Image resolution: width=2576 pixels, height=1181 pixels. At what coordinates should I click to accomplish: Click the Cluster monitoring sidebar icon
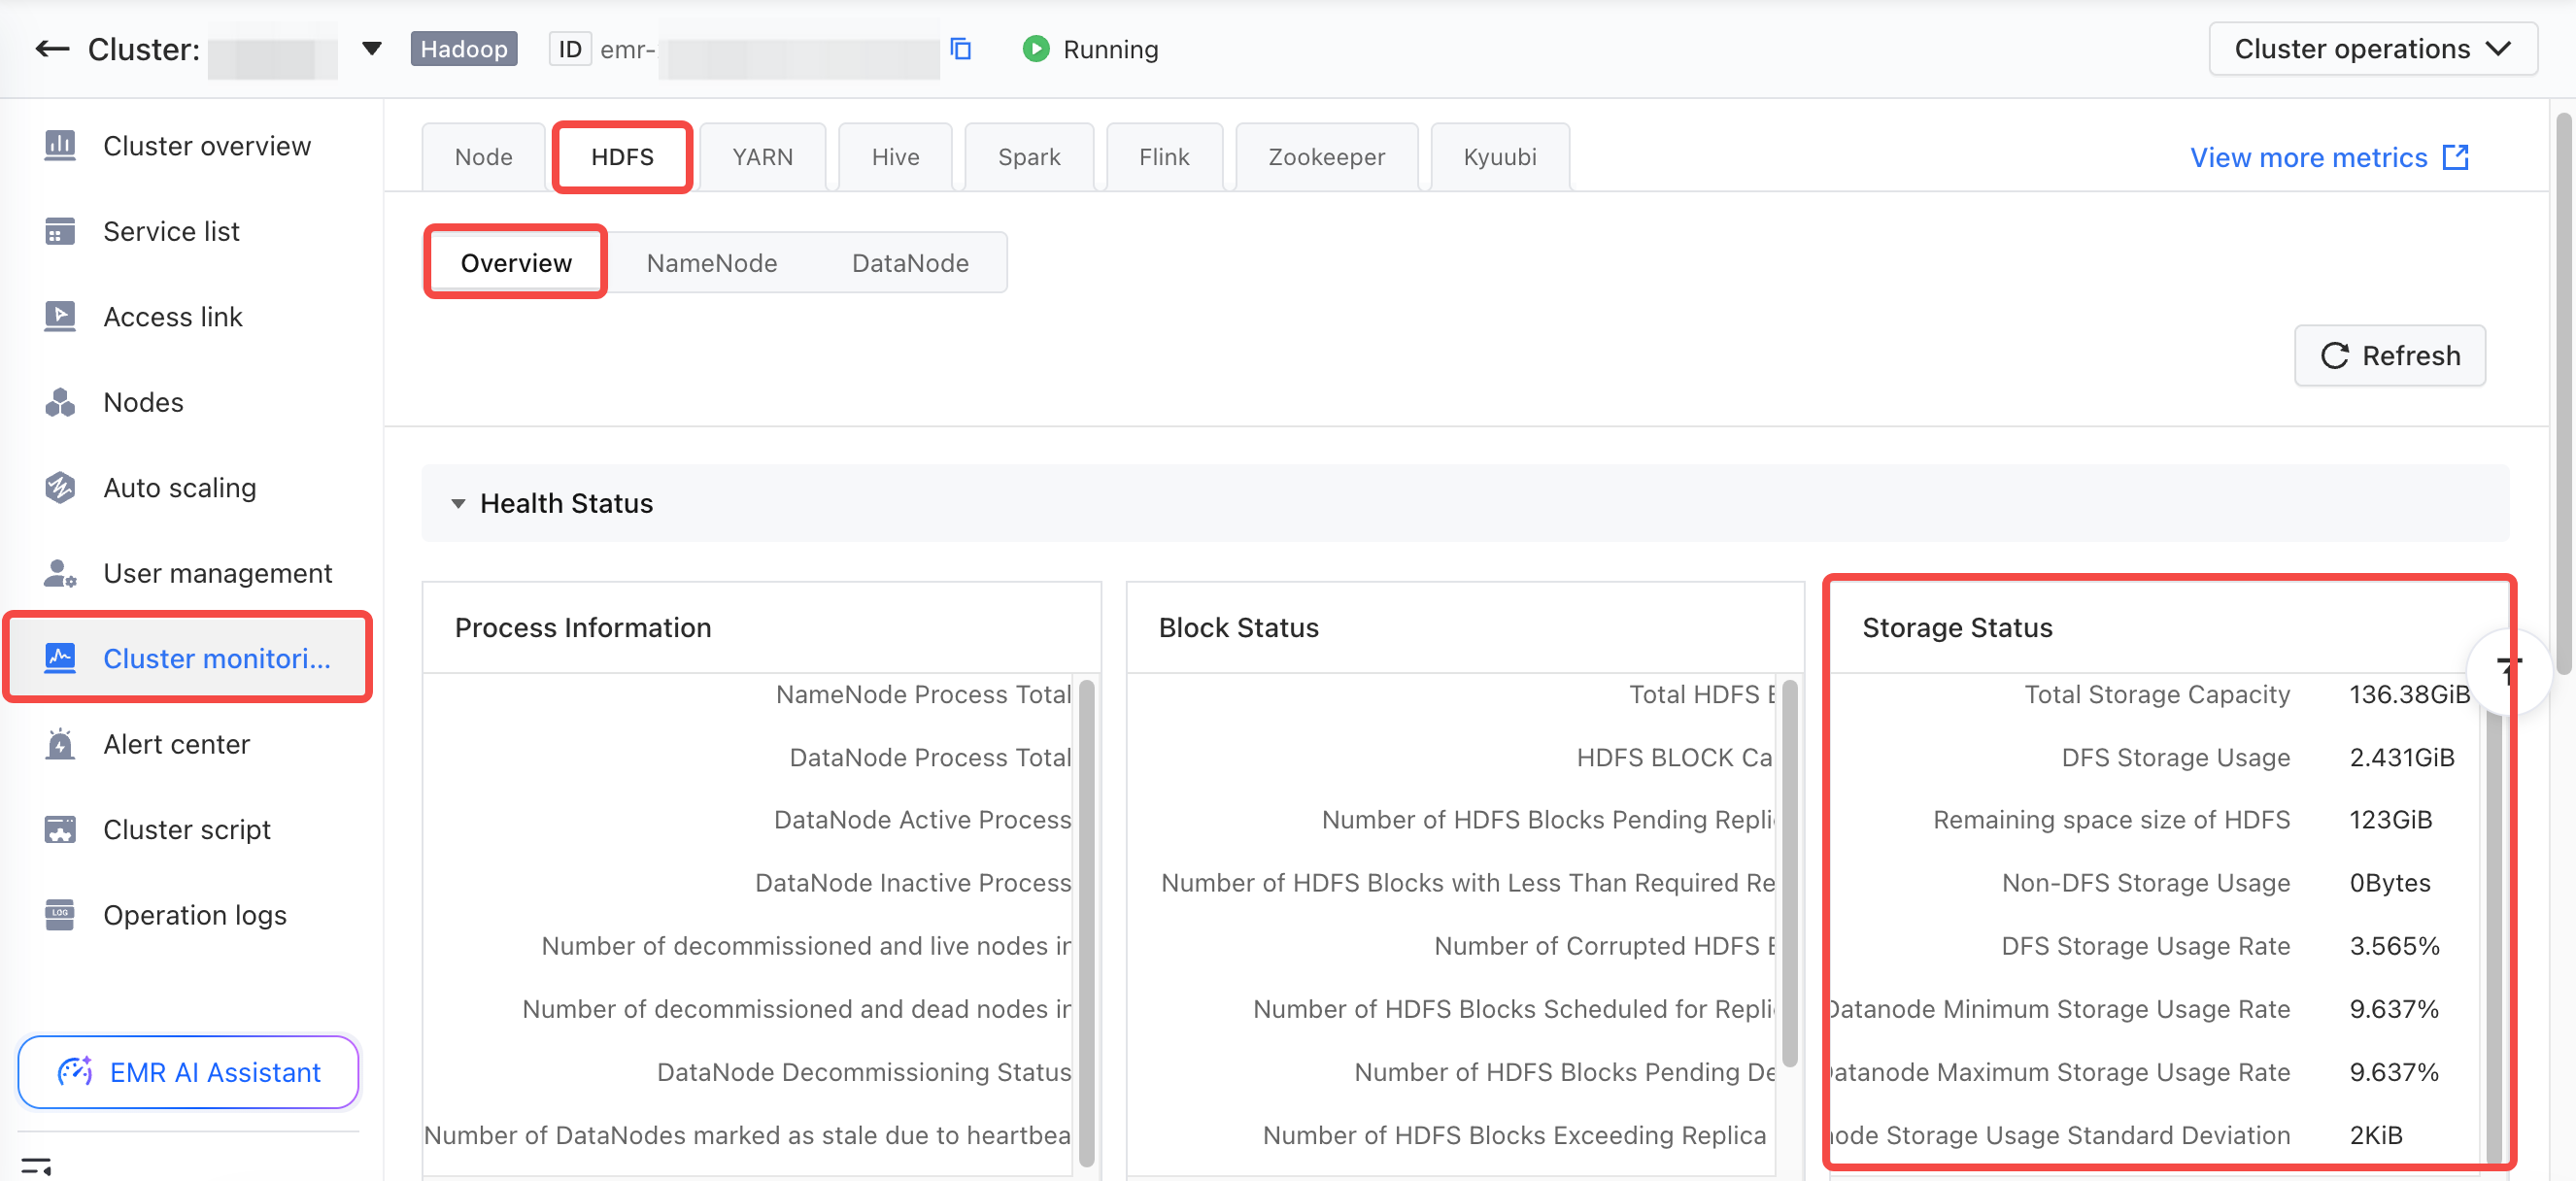60,658
